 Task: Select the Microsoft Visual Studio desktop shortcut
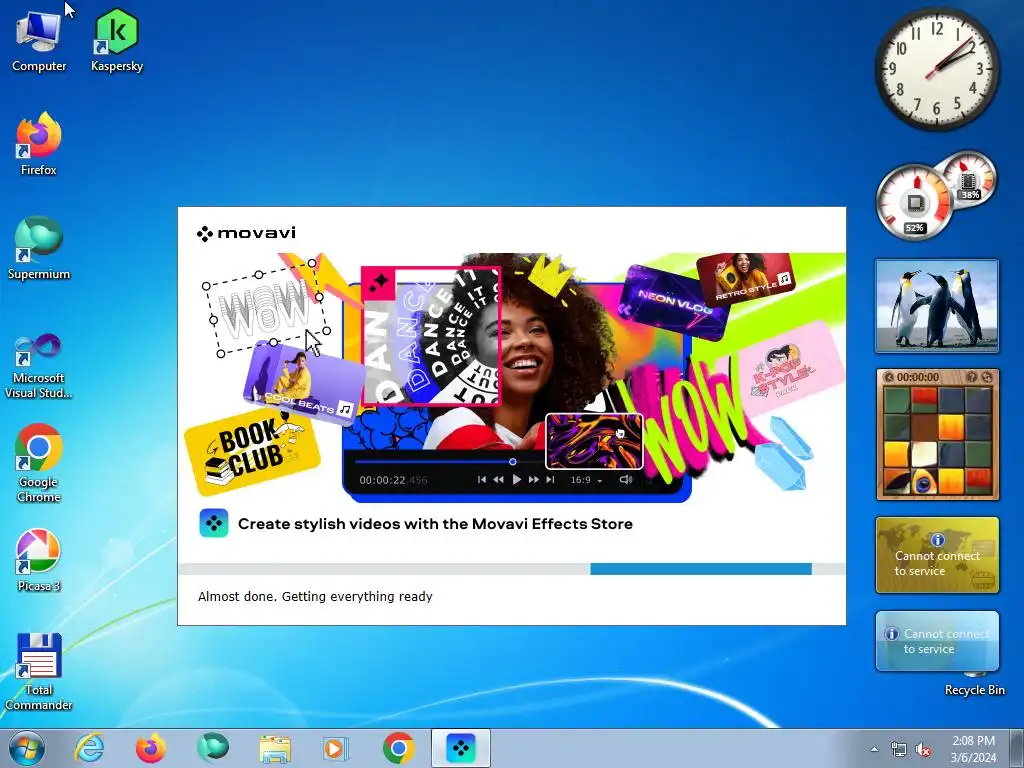(39, 366)
